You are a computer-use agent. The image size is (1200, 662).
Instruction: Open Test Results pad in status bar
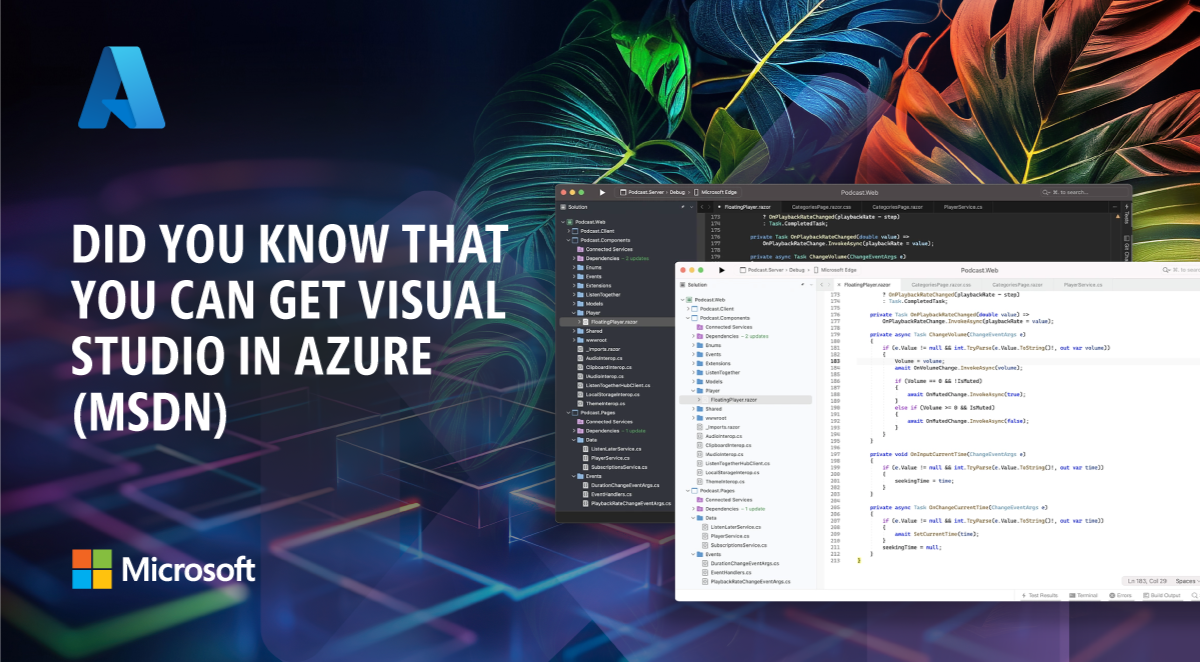(1040, 595)
